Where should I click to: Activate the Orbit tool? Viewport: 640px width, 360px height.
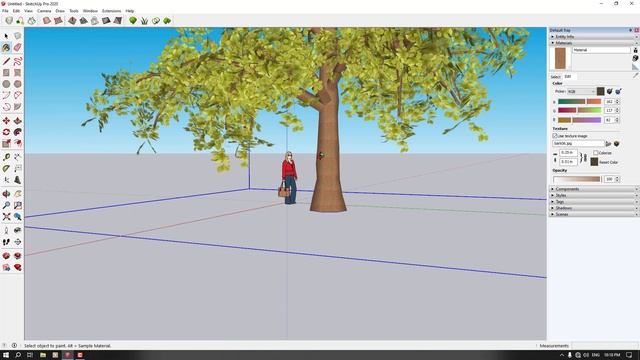point(6,194)
